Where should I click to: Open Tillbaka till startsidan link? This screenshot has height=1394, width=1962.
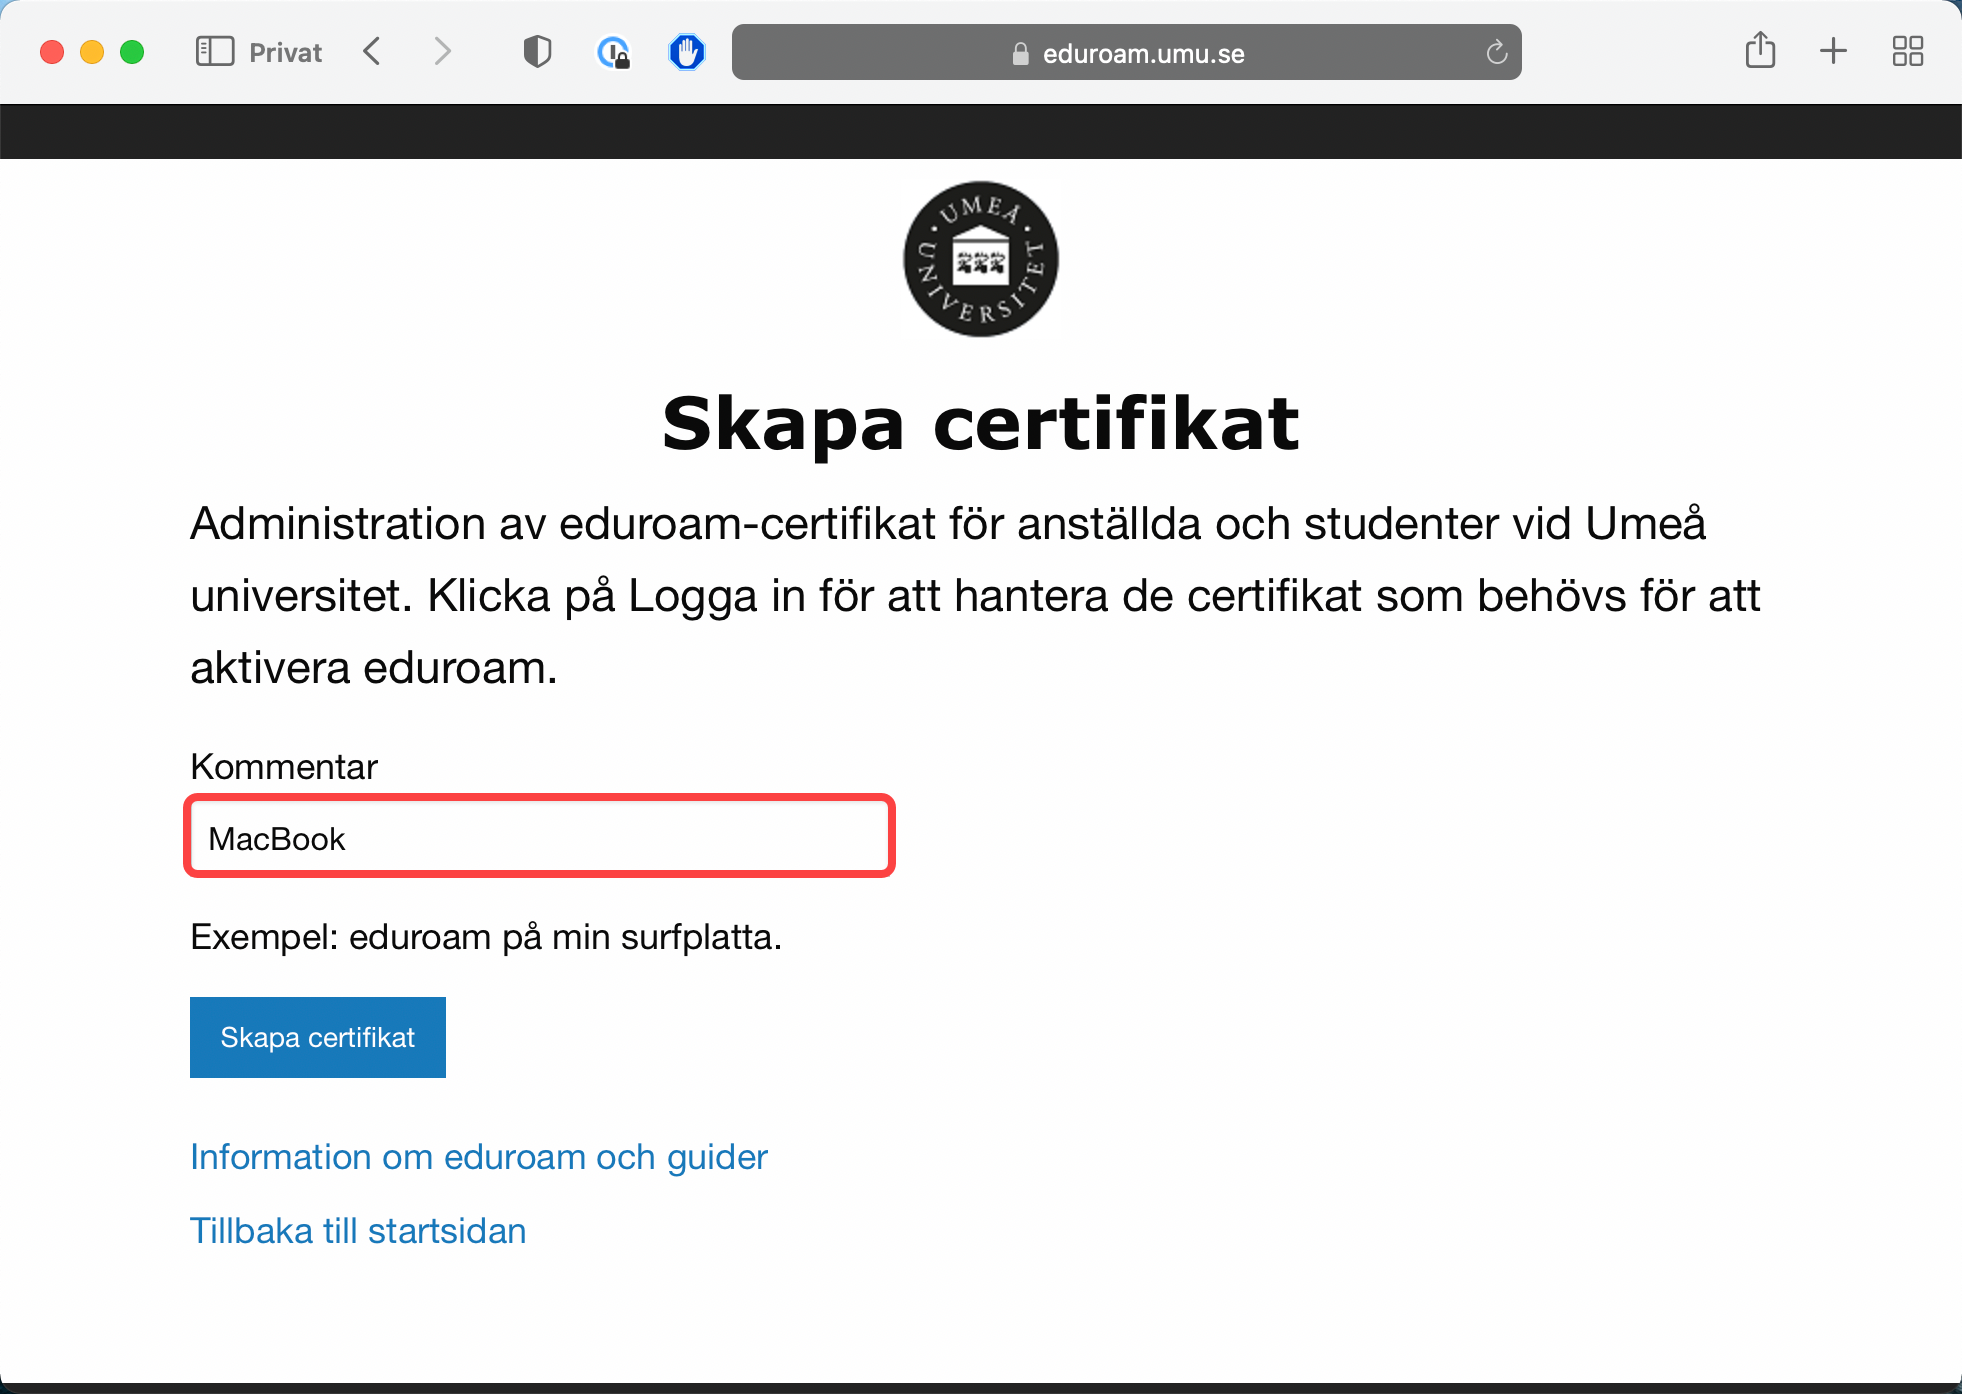pos(358,1231)
